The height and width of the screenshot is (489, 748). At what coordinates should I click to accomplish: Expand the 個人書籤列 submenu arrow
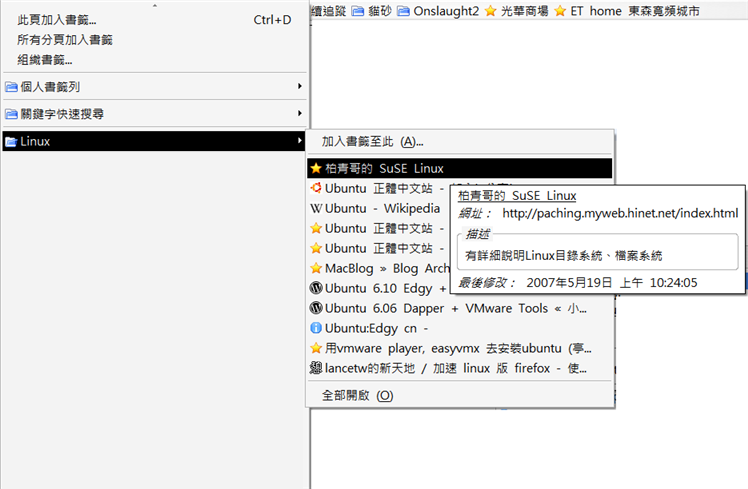pyautogui.click(x=300, y=86)
